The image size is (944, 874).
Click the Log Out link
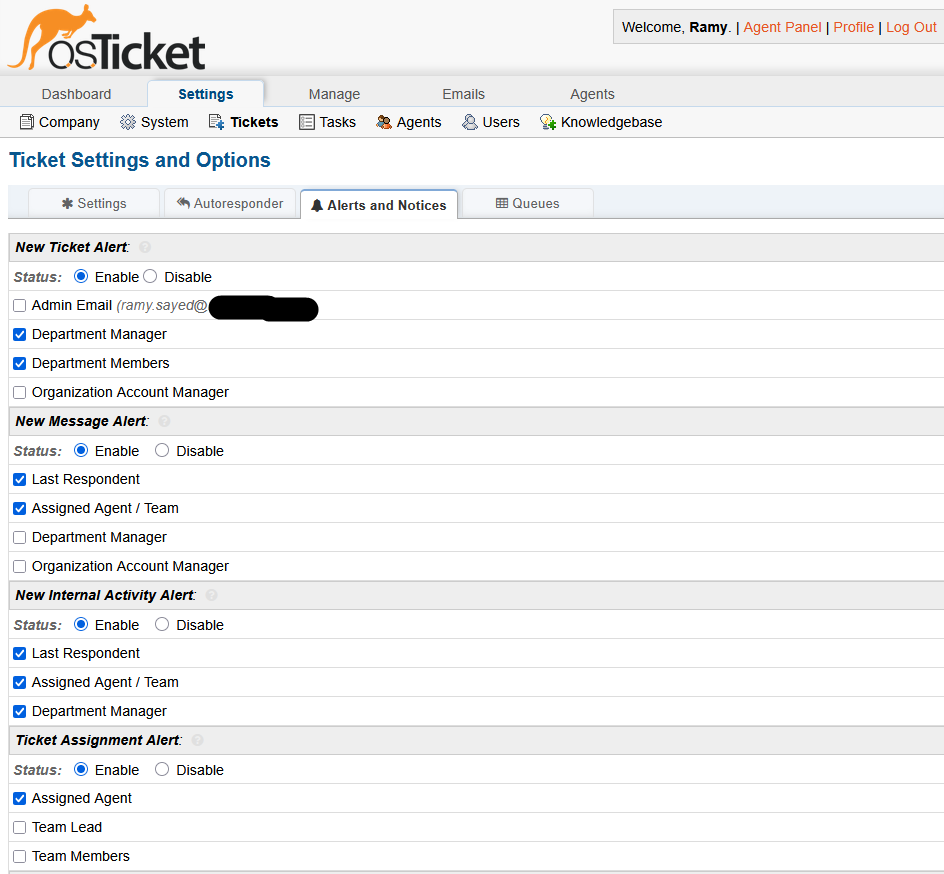(x=911, y=27)
